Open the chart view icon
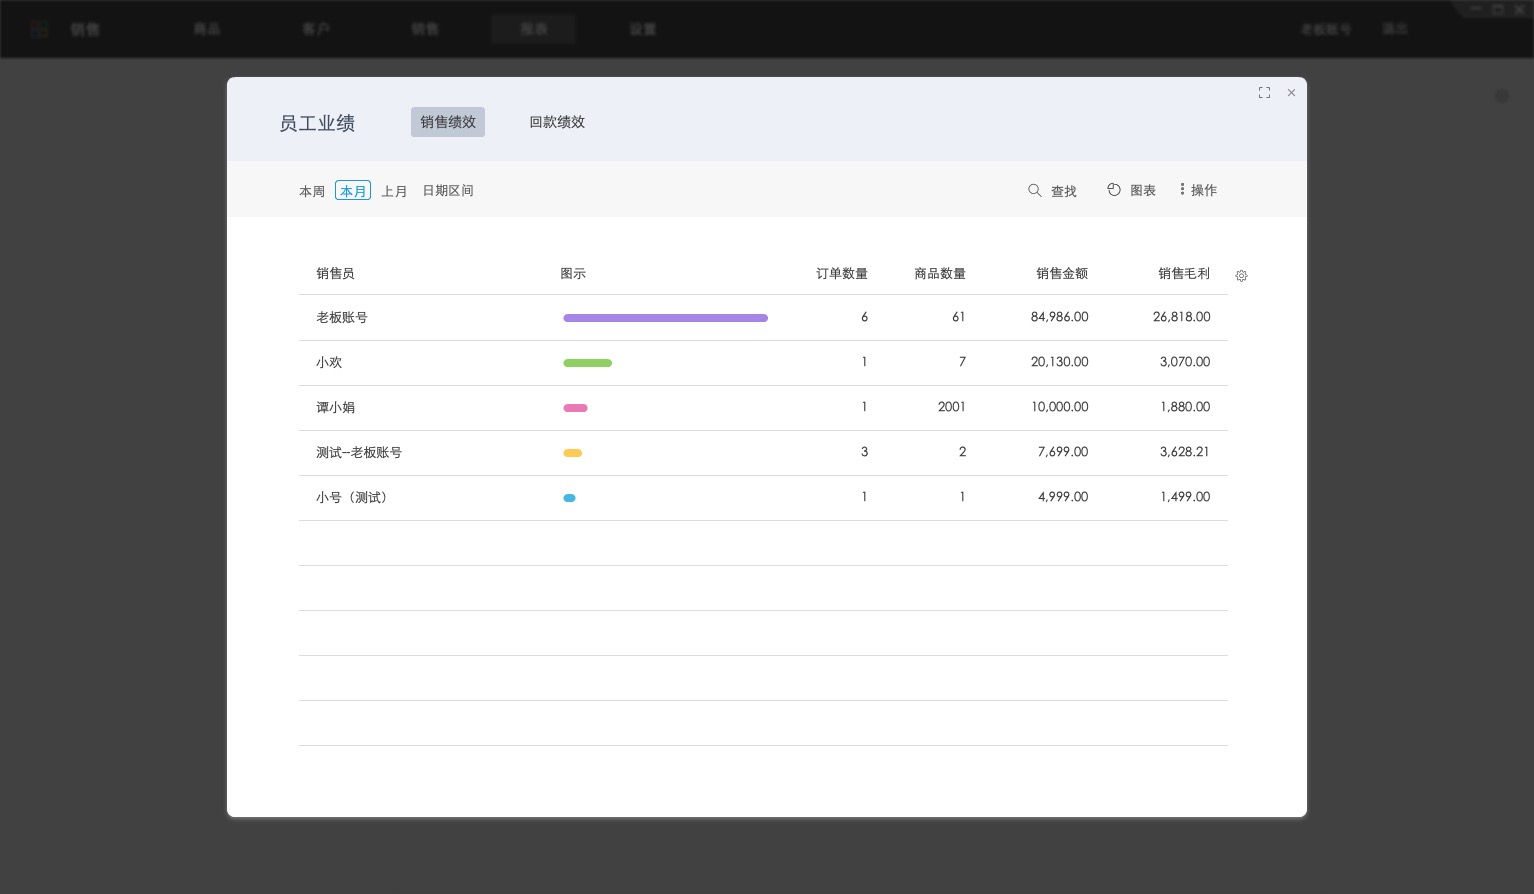Viewport: 1534px width, 894px height. [x=1114, y=190]
